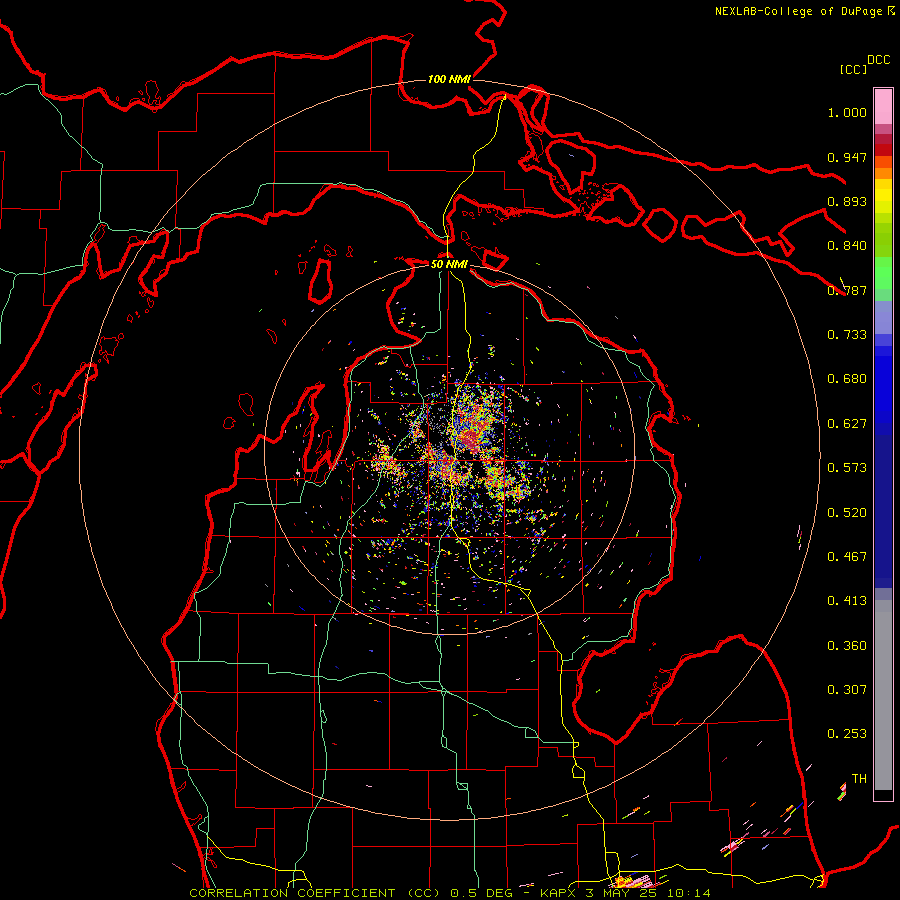900x900 pixels.
Task: Click the [CC] legend unit label
Action: pos(853,69)
